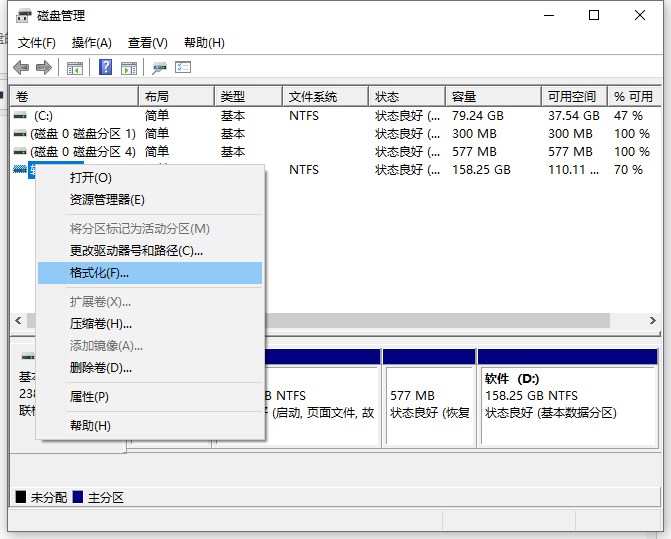Choose 资源管理器(E) from the context menu
Image resolution: width=671 pixels, height=539 pixels.
coord(150,200)
